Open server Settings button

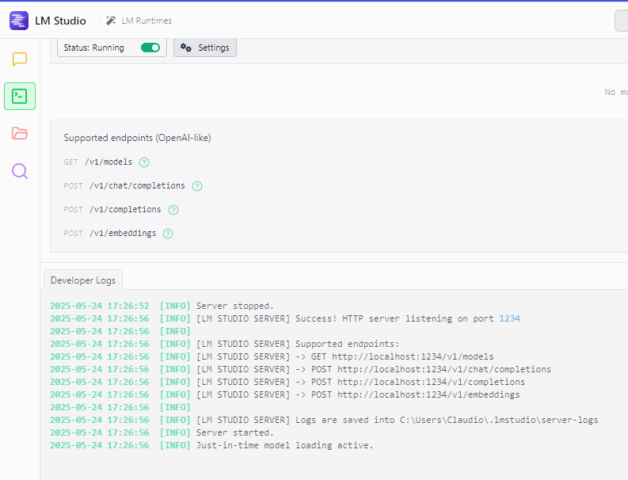pyautogui.click(x=205, y=48)
